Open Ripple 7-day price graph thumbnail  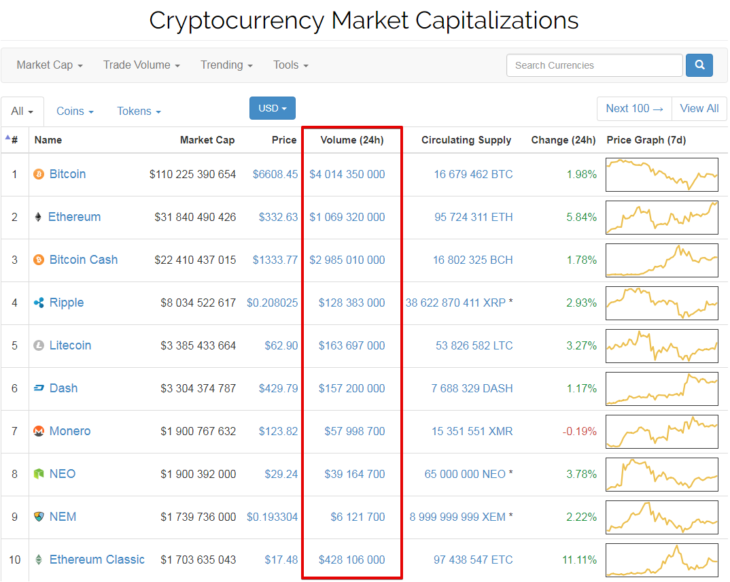click(x=662, y=303)
